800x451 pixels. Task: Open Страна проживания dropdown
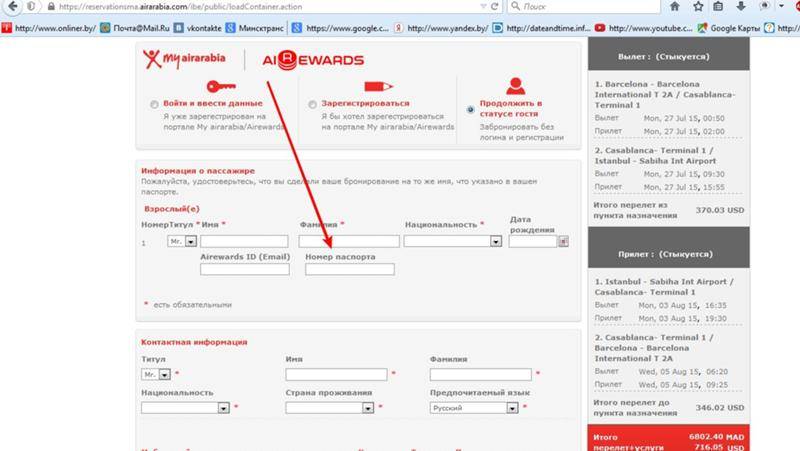[x=330, y=408]
